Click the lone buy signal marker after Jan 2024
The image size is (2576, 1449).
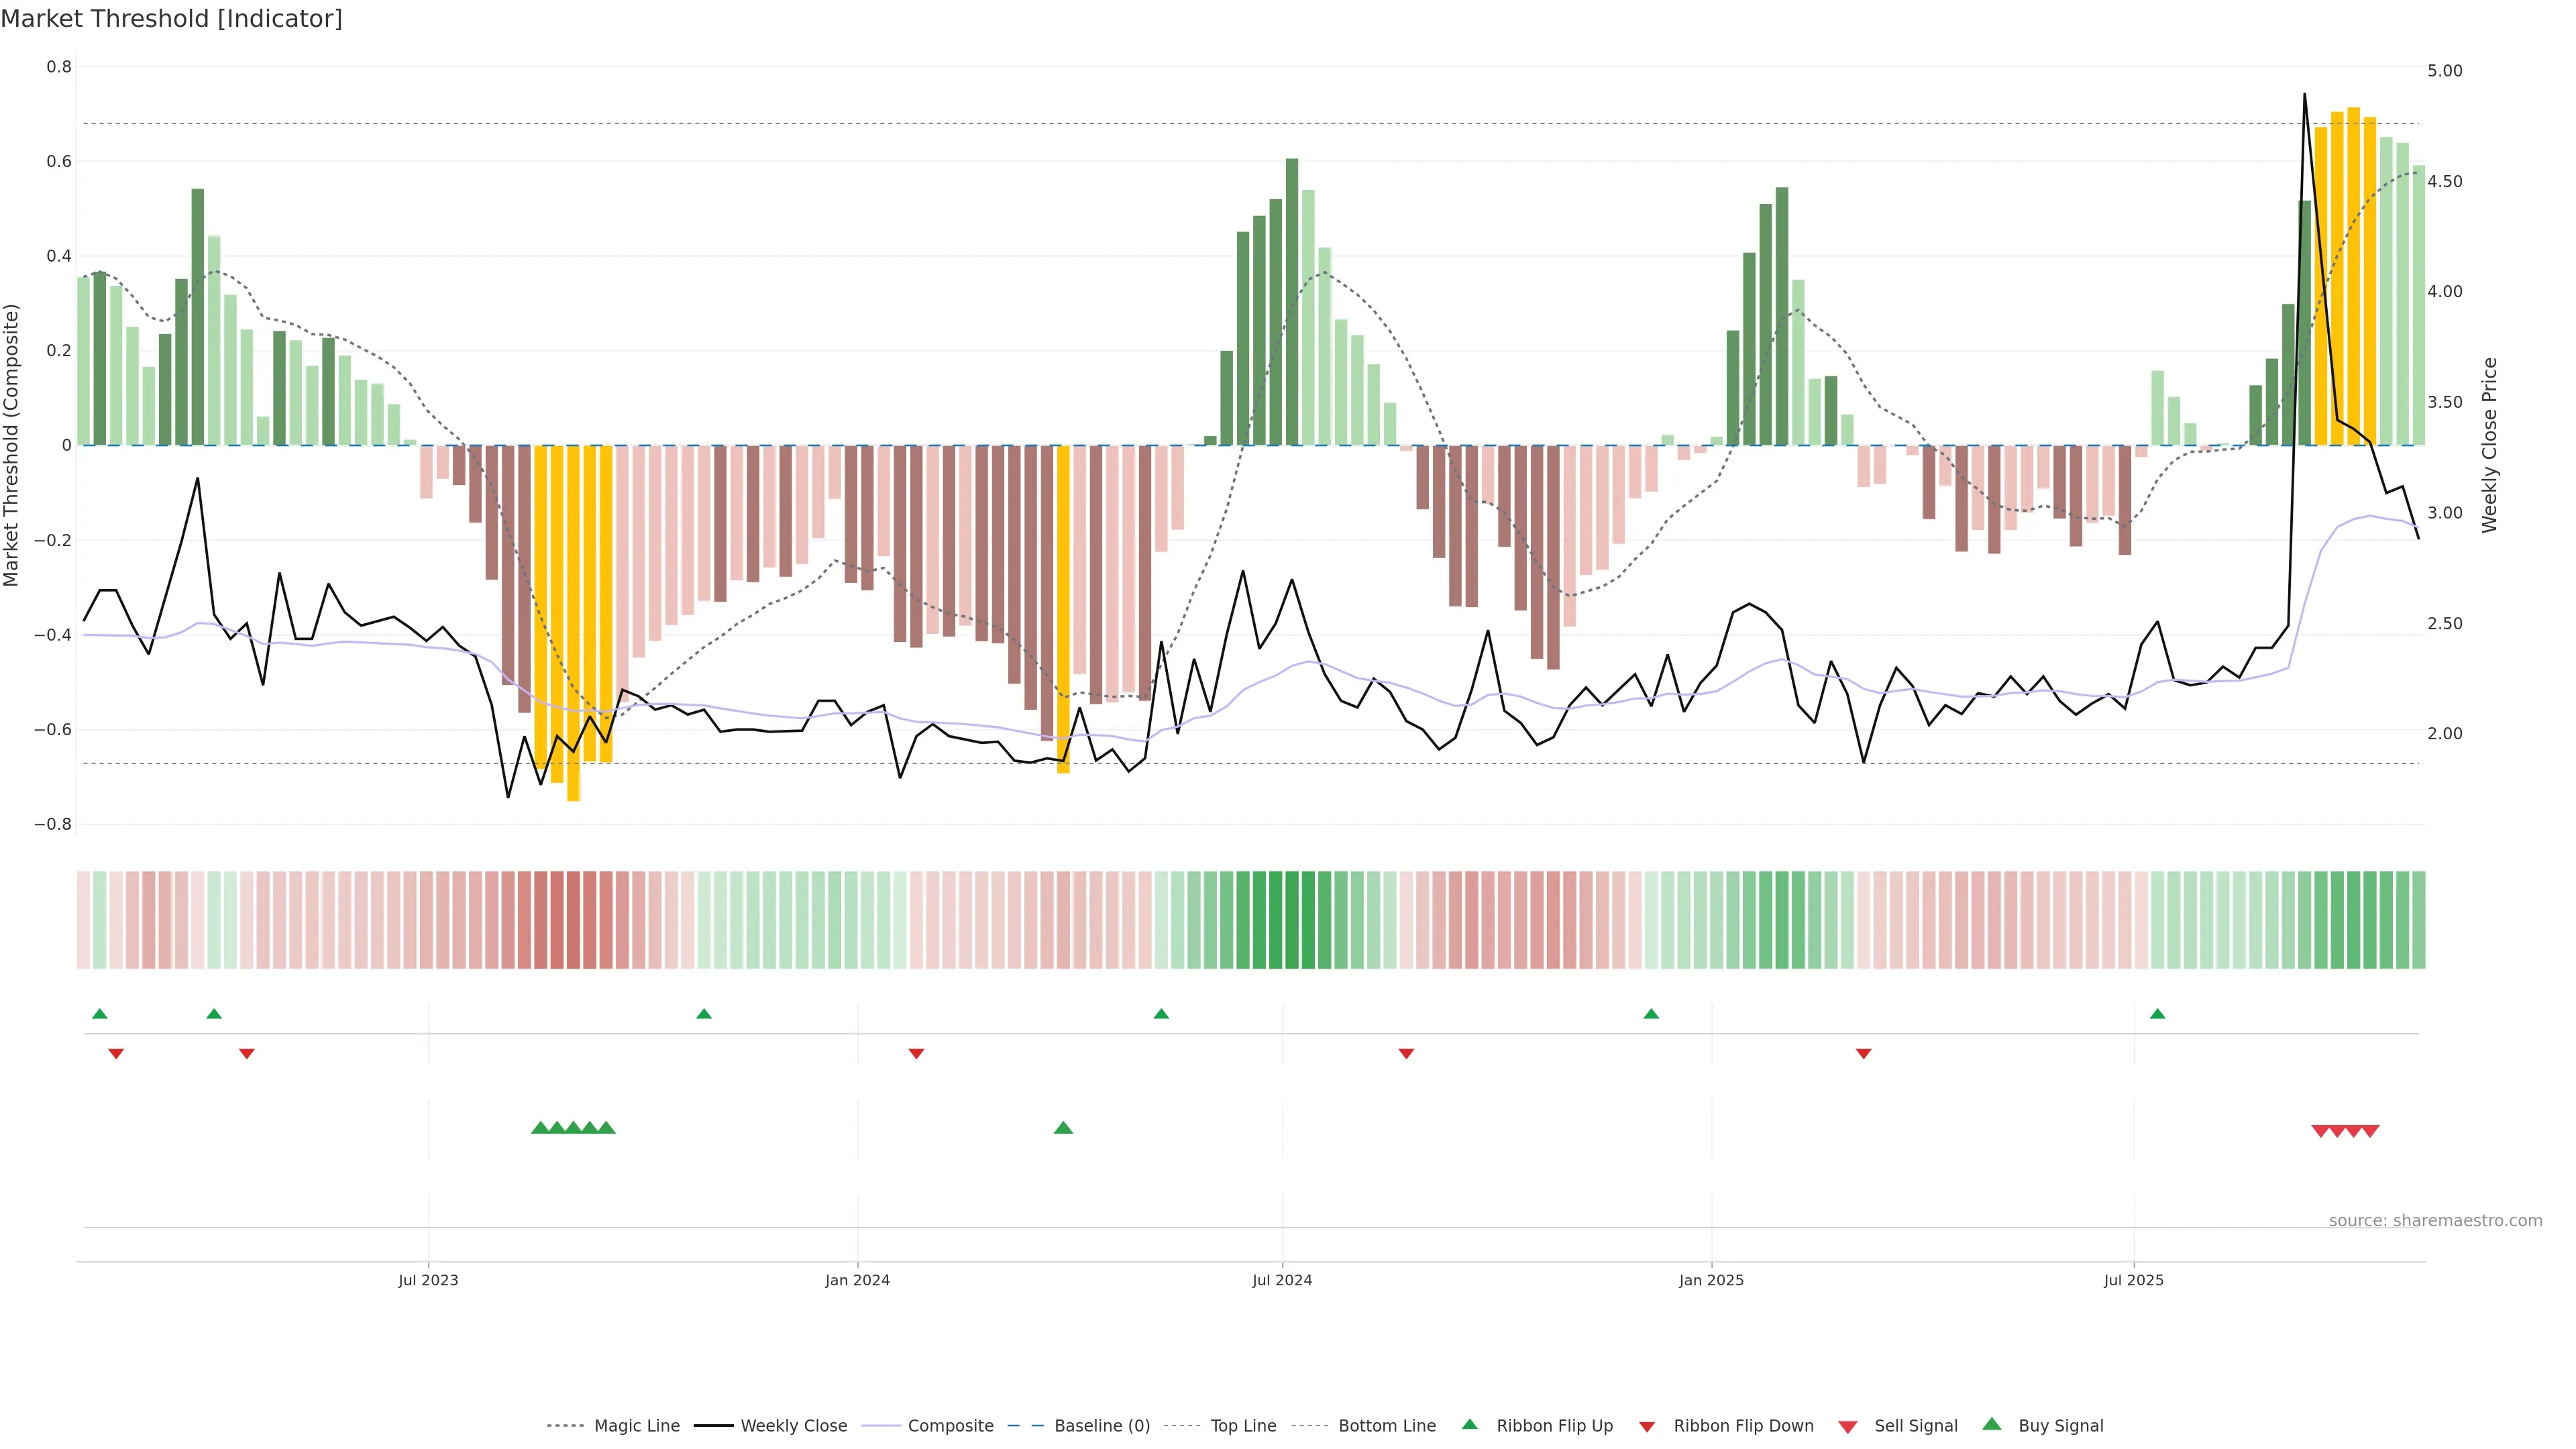[x=1063, y=1128]
